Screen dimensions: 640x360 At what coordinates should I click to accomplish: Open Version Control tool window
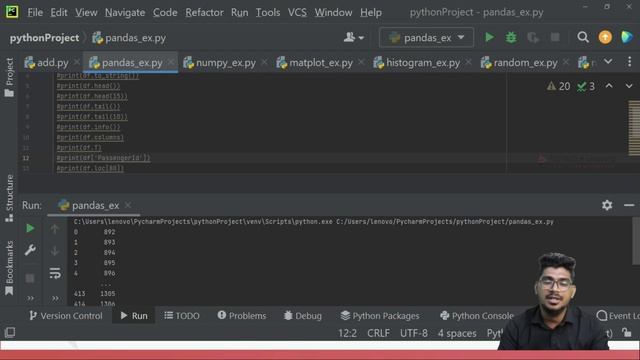[66, 316]
